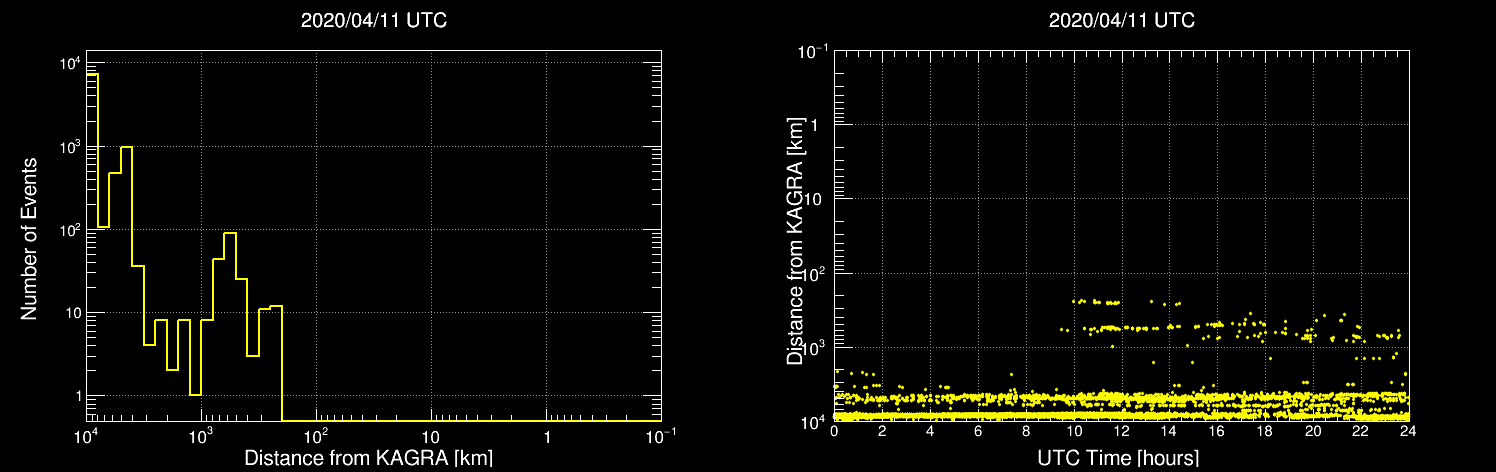Click the '20' tick on UTC Time axis
Screen dimensions: 1496x472
1313,433
